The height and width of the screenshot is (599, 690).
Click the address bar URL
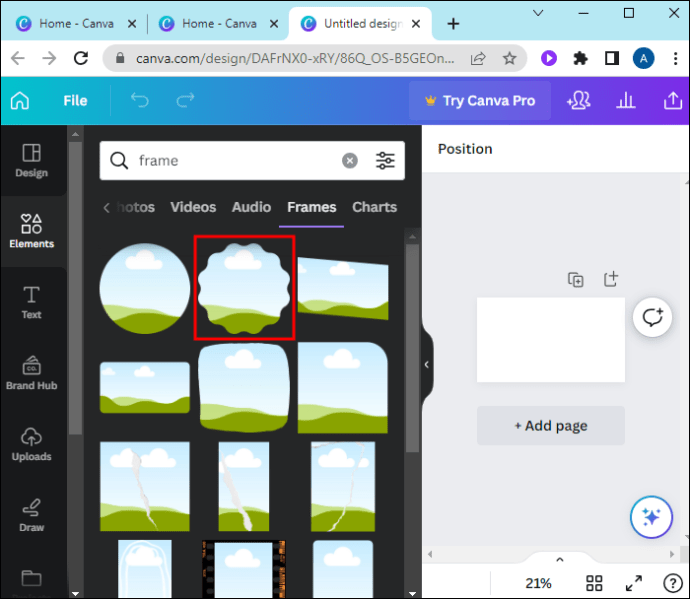tap(295, 58)
